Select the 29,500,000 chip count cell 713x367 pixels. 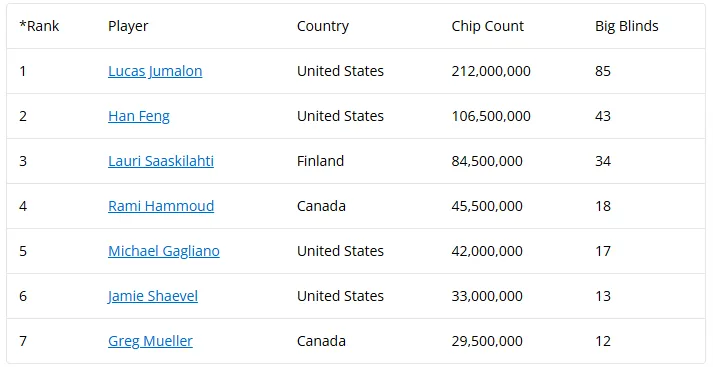(x=487, y=342)
